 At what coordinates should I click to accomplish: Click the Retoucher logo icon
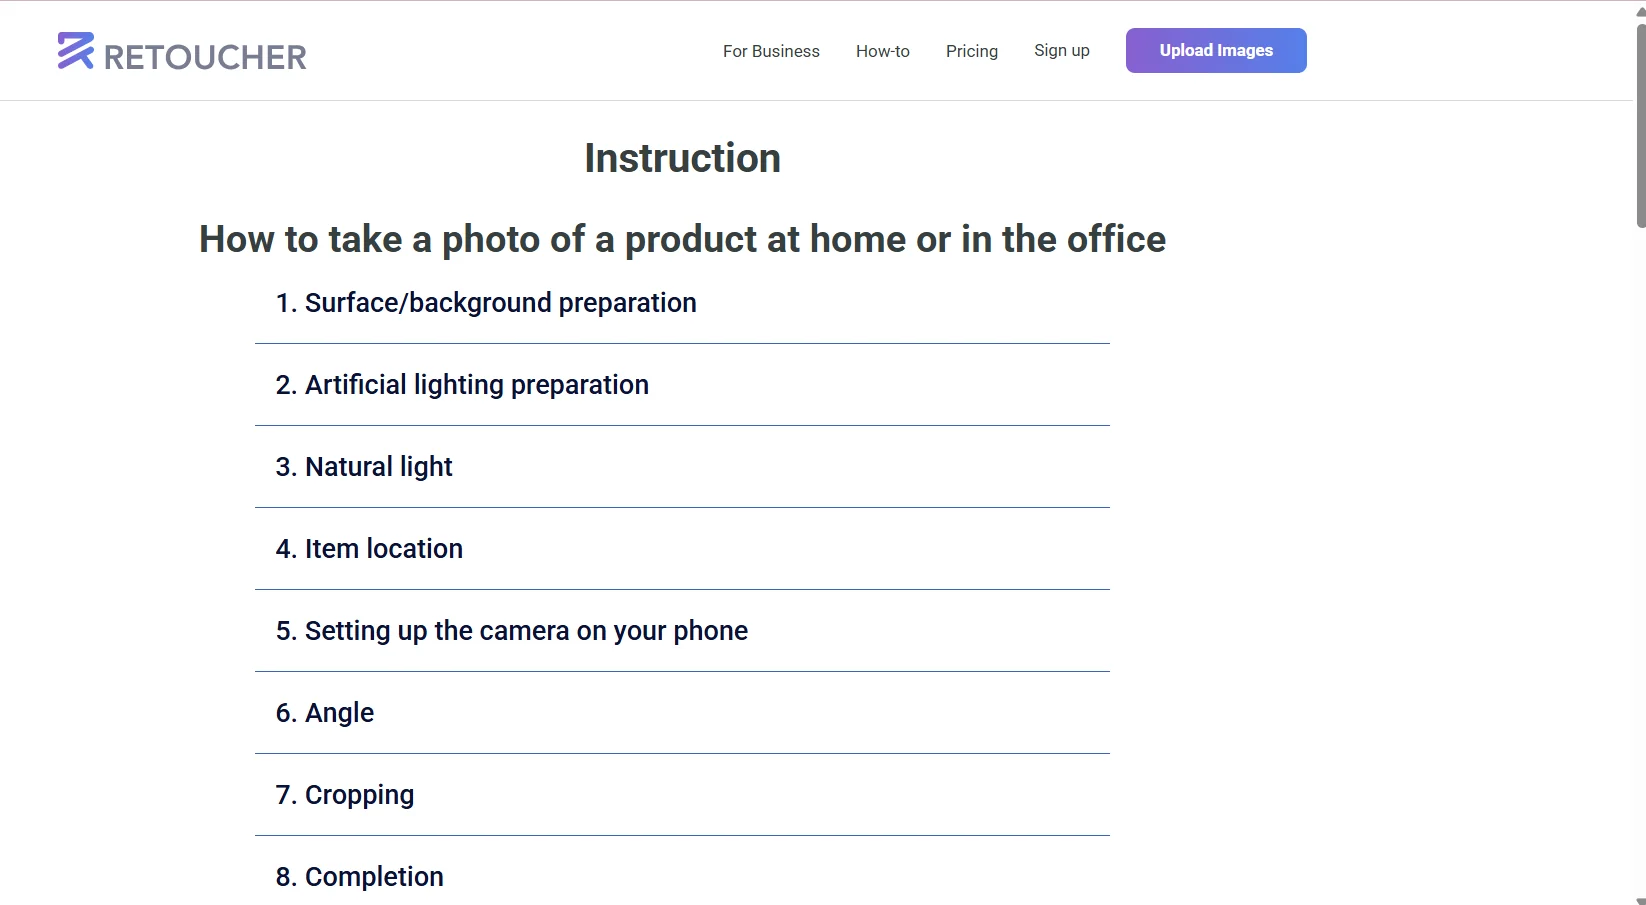75,52
